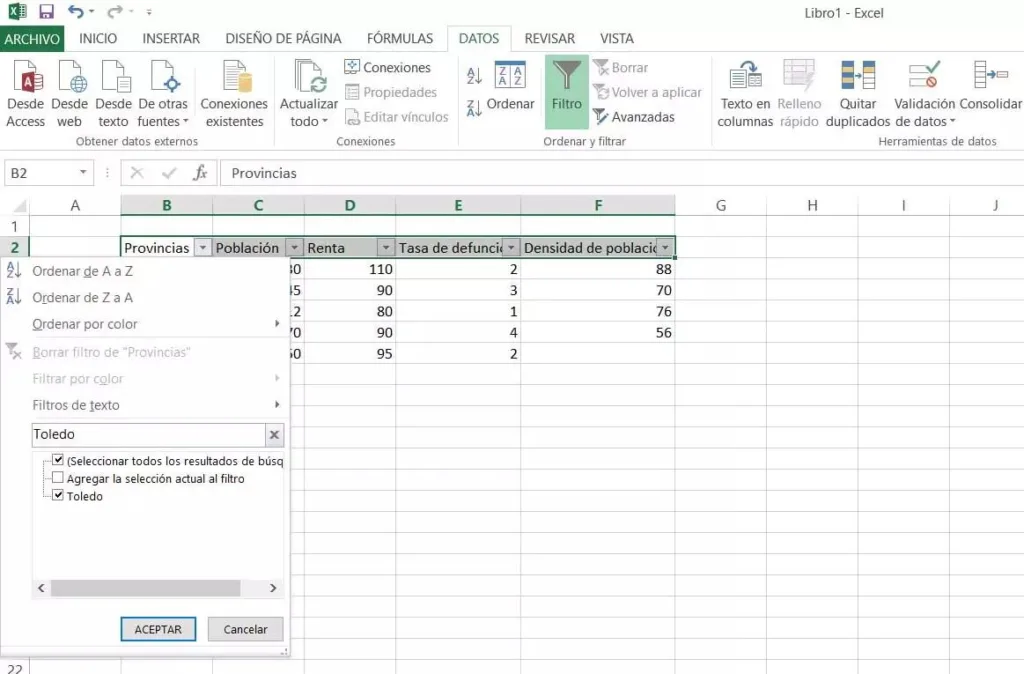The height and width of the screenshot is (674, 1024).
Task: Clear the Toledo search box with the X
Action: (x=274, y=435)
